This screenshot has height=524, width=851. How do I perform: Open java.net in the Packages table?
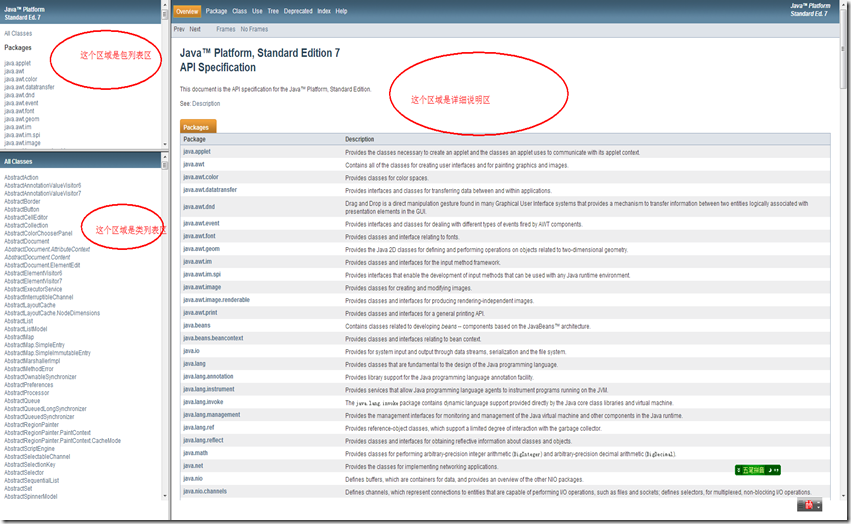[x=193, y=466]
